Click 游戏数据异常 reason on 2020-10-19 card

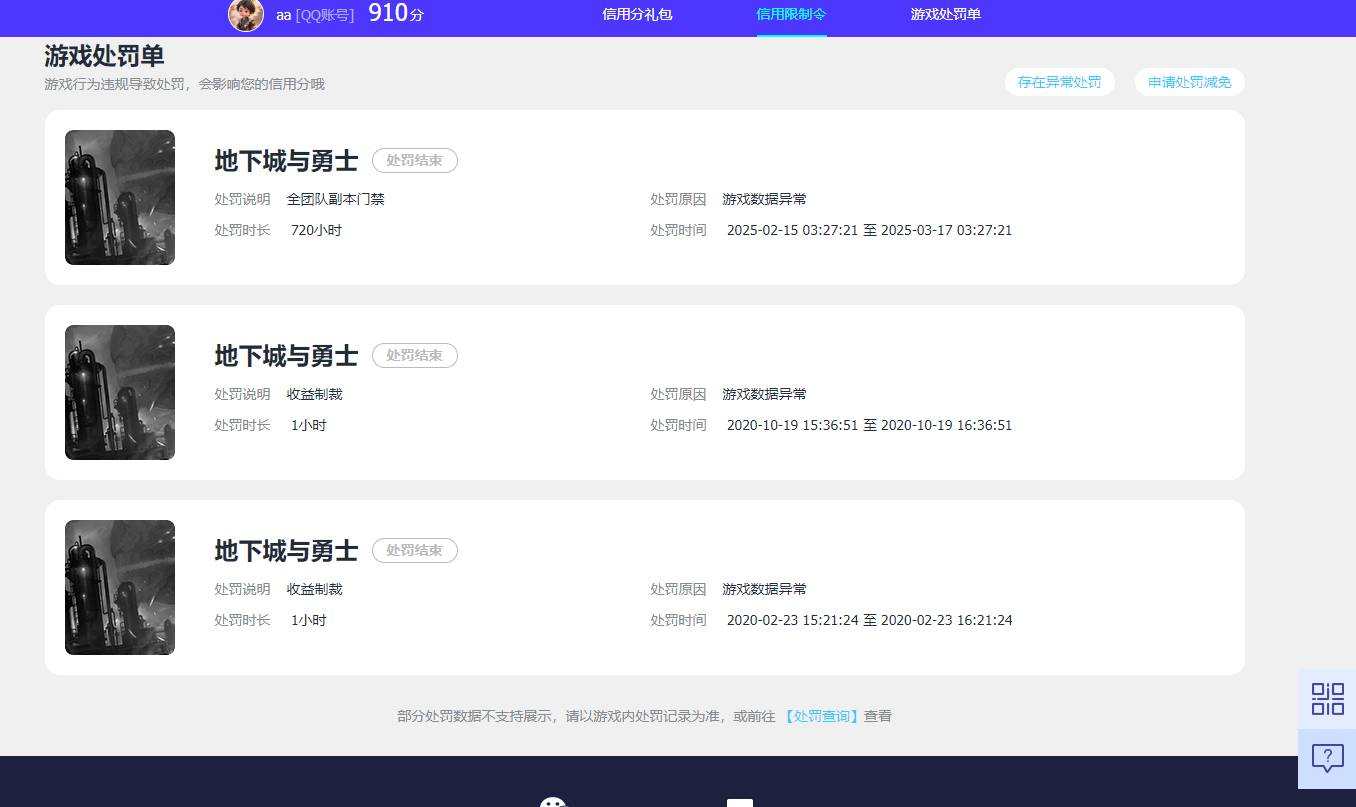click(765, 394)
